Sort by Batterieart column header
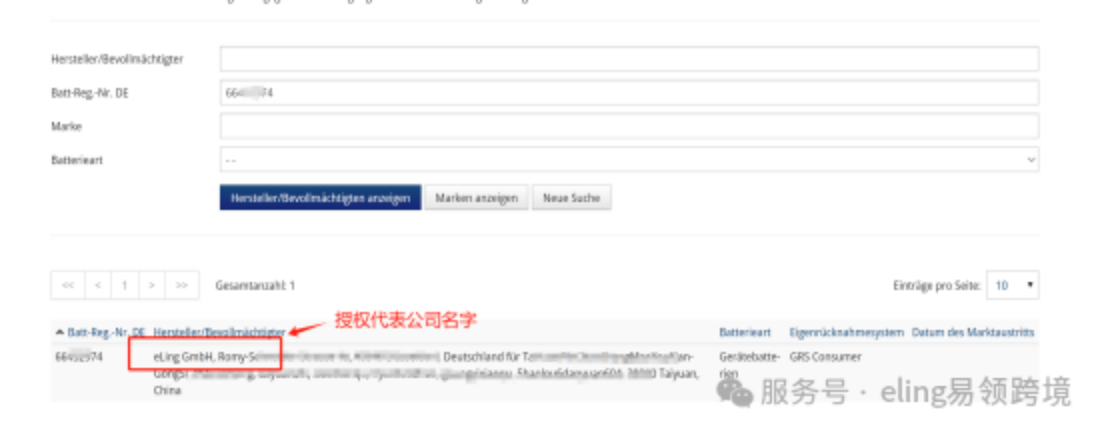This screenshot has width=1108, height=436. click(x=745, y=332)
